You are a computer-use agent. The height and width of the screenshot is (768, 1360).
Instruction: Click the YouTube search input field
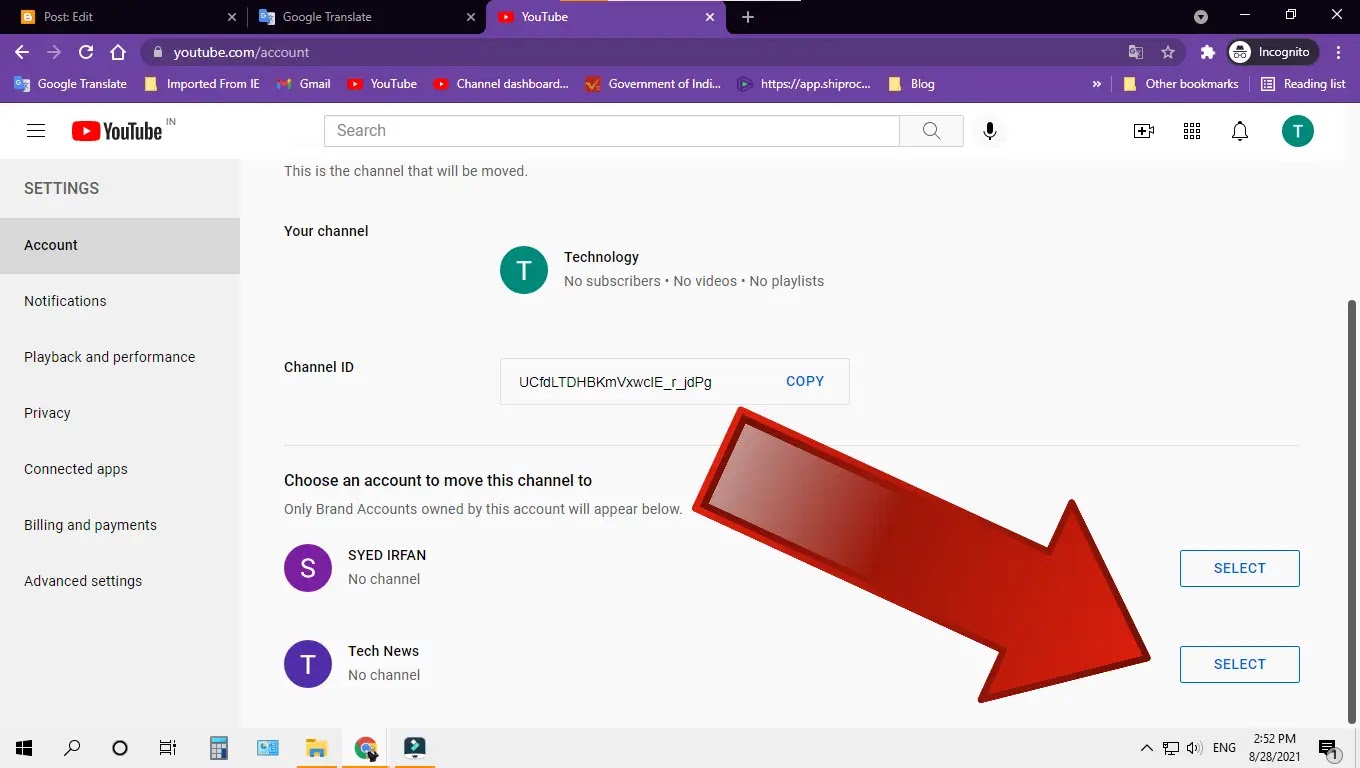coord(612,131)
